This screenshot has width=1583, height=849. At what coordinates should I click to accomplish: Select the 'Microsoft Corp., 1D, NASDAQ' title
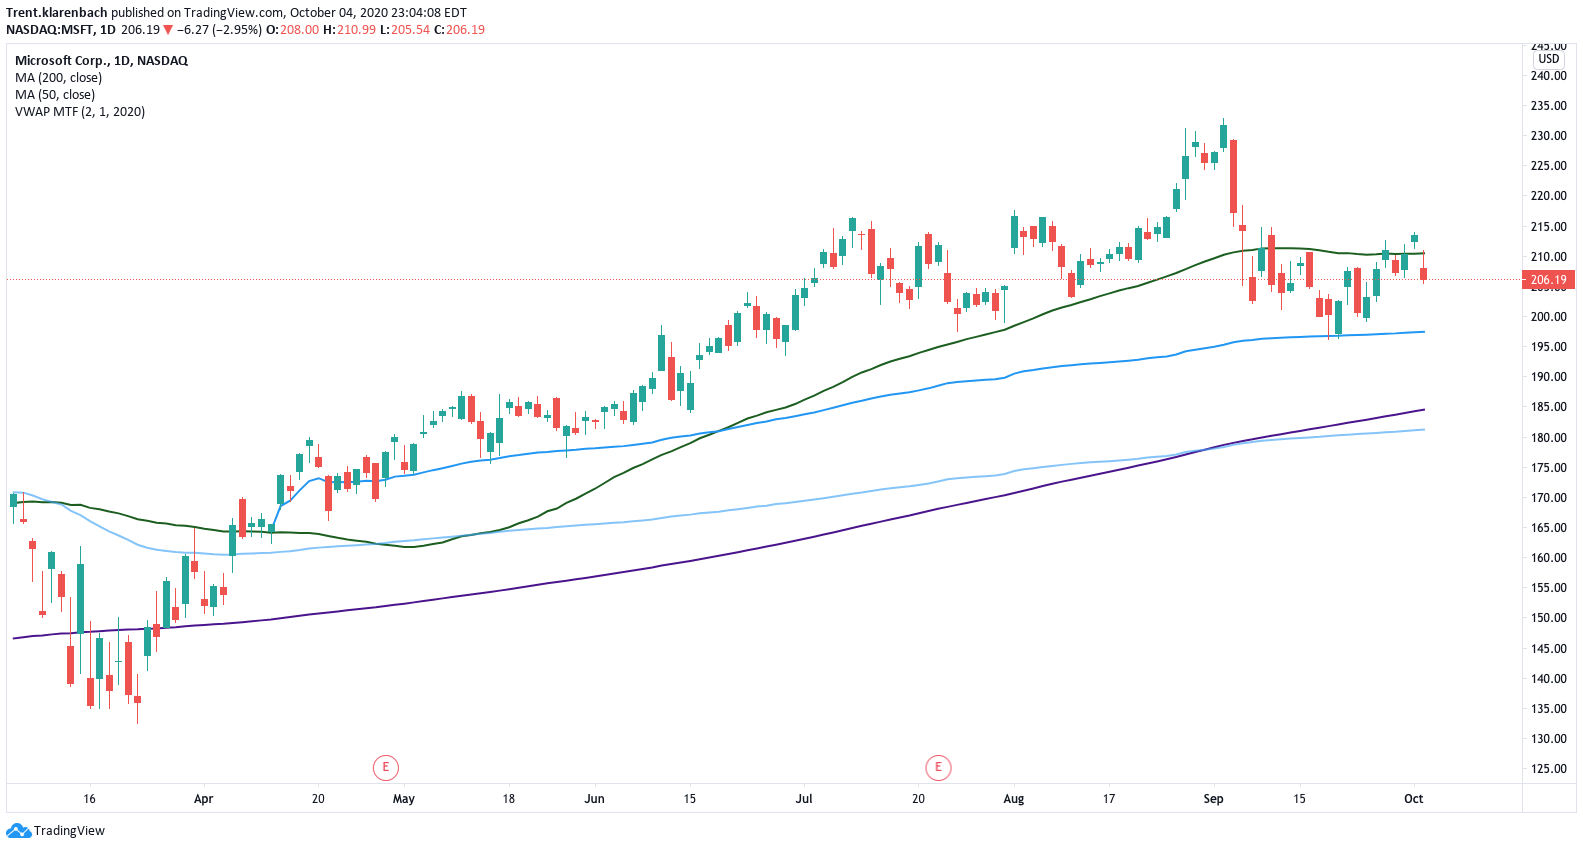click(101, 61)
